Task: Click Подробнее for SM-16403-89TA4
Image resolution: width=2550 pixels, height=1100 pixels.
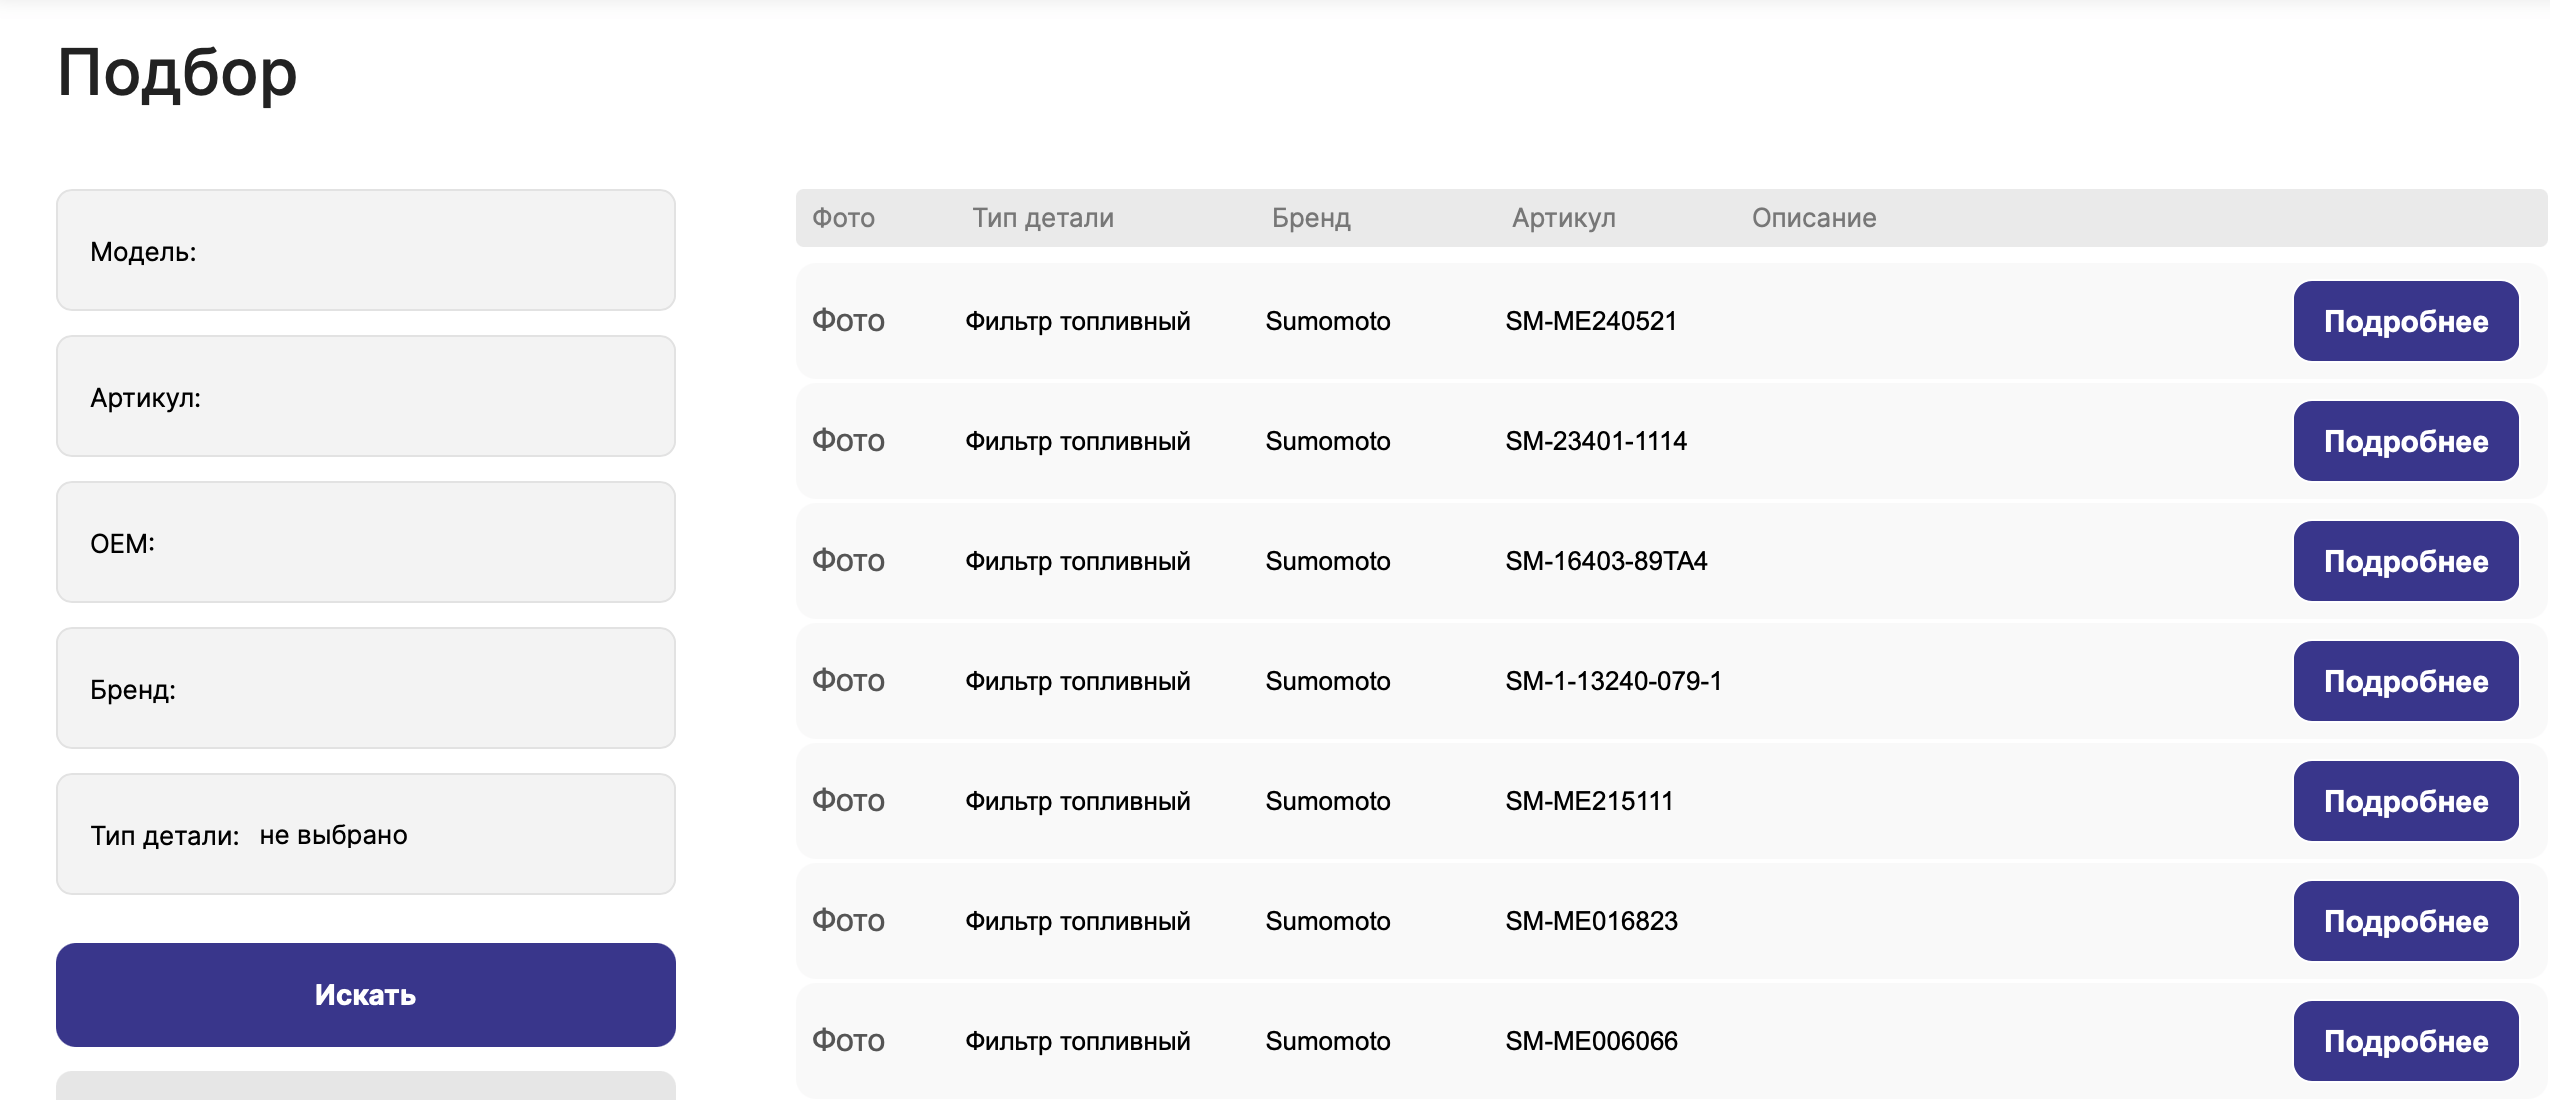Action: [2405, 561]
